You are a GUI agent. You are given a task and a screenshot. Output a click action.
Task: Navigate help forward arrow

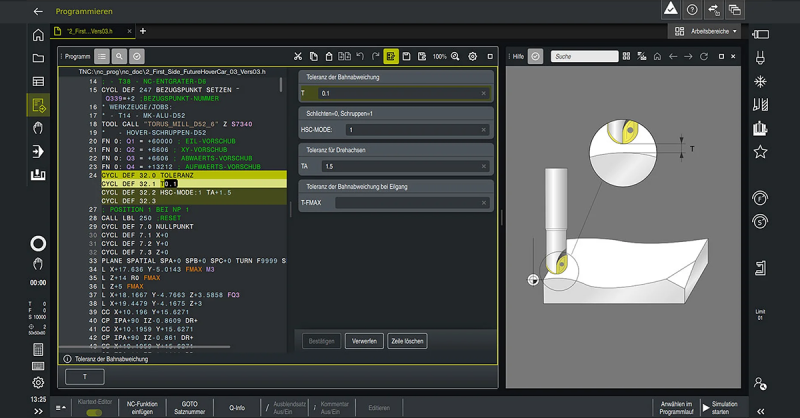[x=688, y=56]
